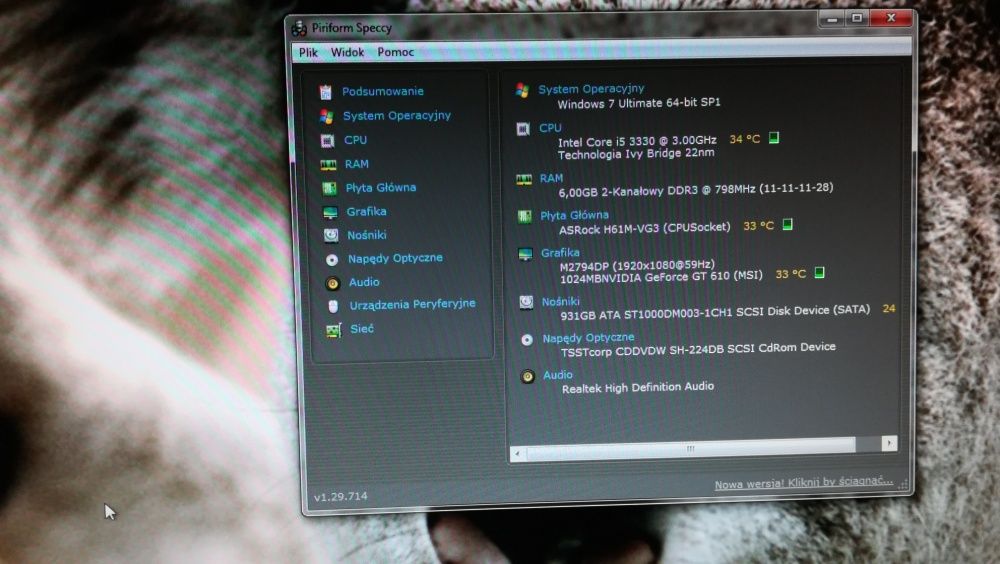Viewport: 1000px width, 564px height.
Task: Click the Napędy Optyczne disc icon in sidebar
Action: click(332, 260)
